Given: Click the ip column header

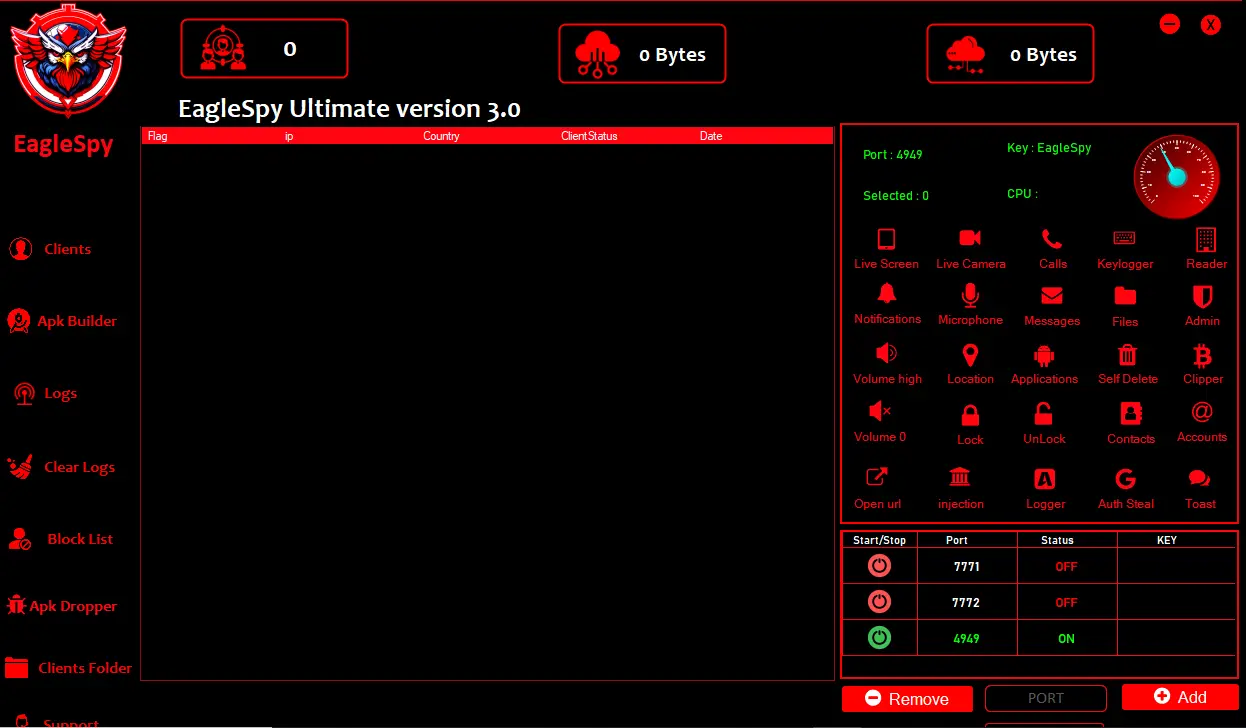Looking at the screenshot, I should coord(289,136).
